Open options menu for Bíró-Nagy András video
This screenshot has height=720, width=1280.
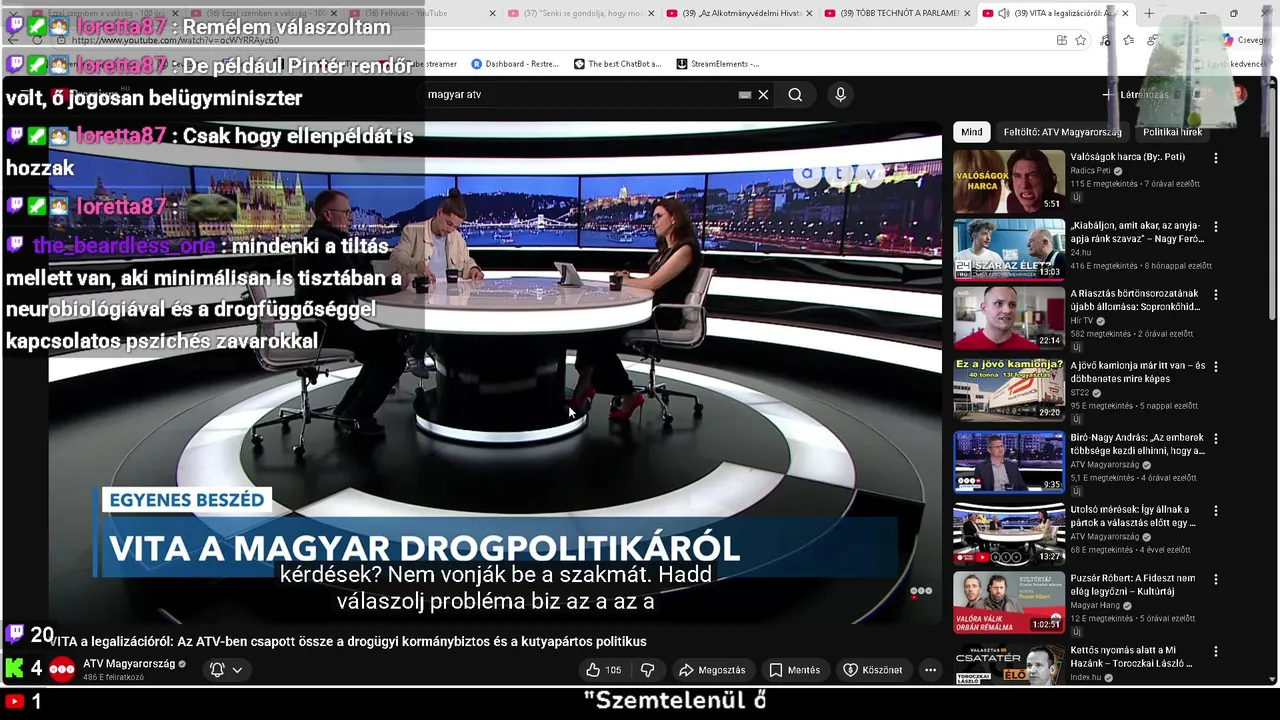pyautogui.click(x=1216, y=439)
